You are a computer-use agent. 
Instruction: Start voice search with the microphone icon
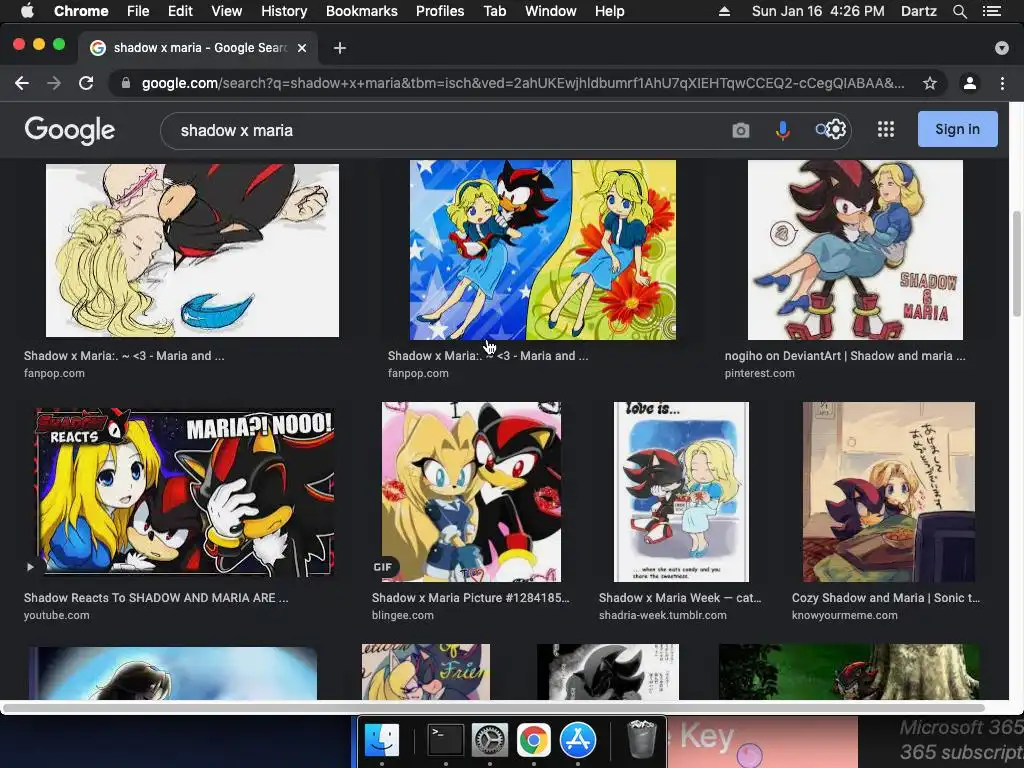[782, 131]
